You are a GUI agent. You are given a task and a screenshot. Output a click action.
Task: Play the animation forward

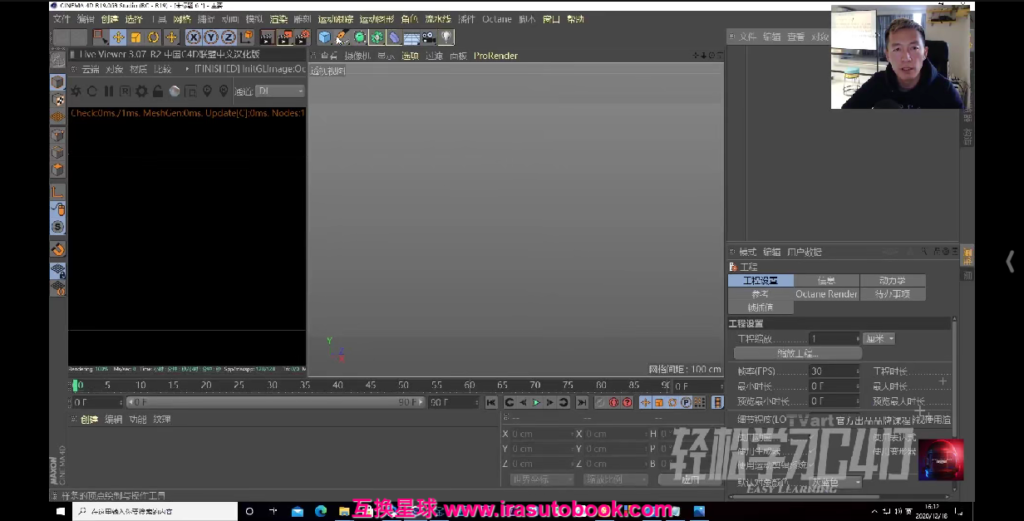coord(536,403)
